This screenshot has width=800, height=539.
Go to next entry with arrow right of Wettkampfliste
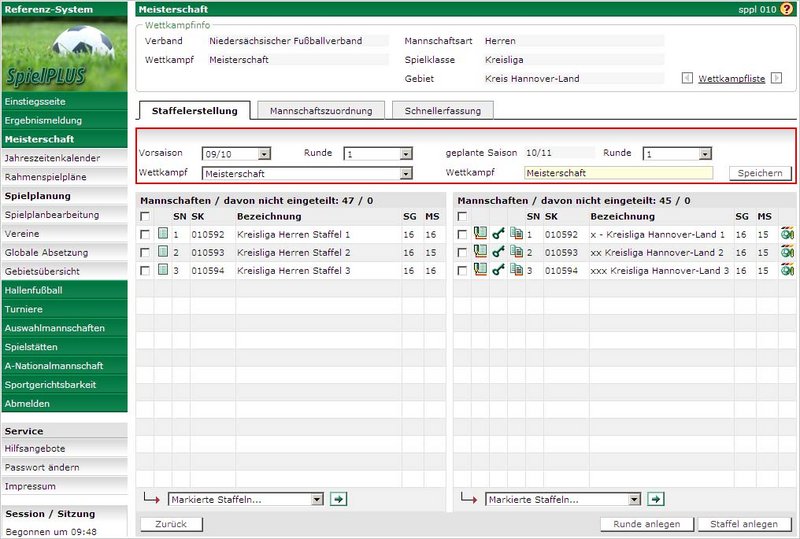776,78
